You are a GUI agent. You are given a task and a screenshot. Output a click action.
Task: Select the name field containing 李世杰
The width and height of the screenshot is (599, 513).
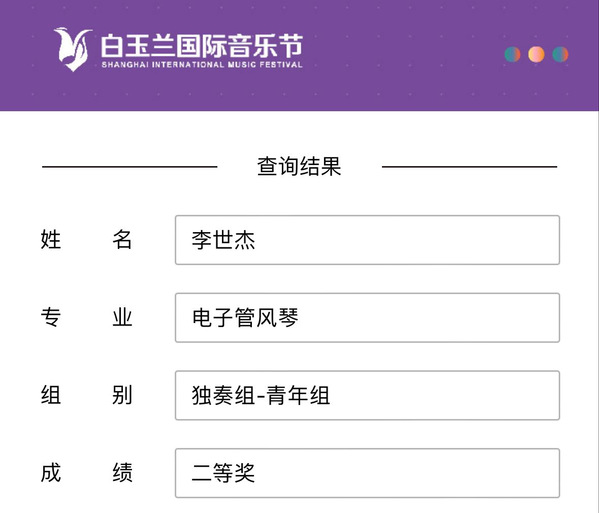click(367, 240)
